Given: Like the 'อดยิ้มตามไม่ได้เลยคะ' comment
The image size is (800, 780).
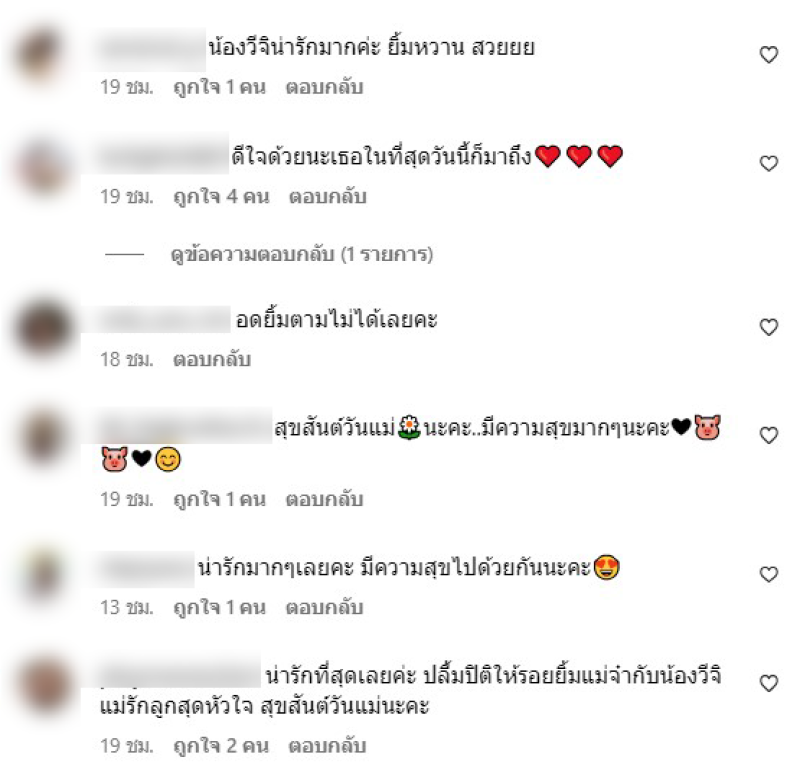Looking at the screenshot, I should click(768, 327).
